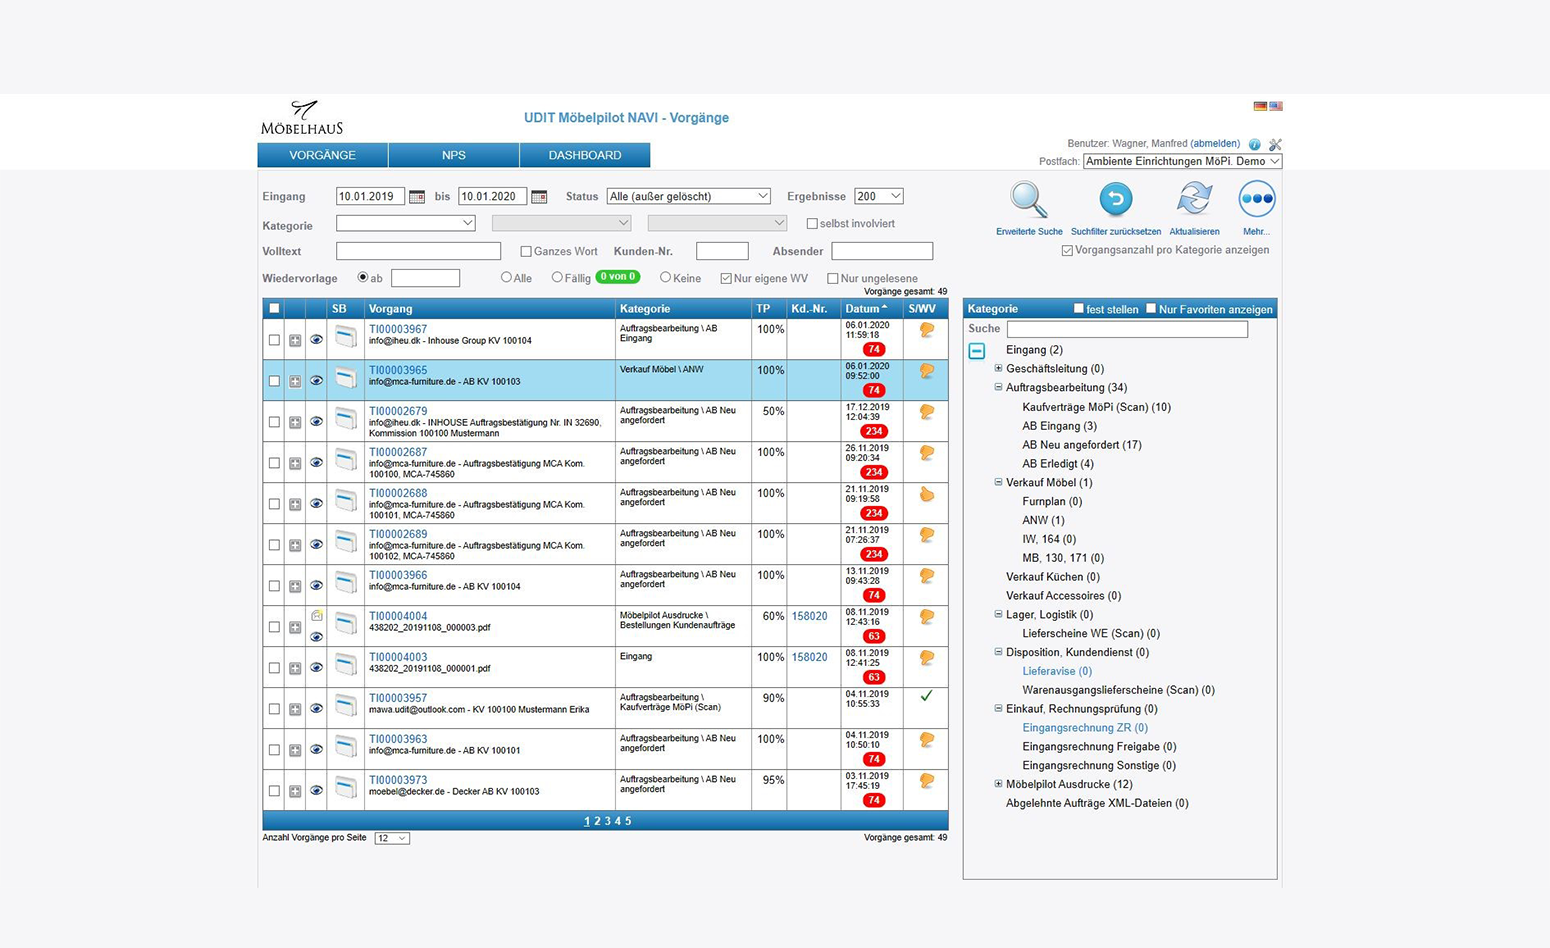Open the Mehr... dots icon
1550x948 pixels.
[x=1257, y=199]
